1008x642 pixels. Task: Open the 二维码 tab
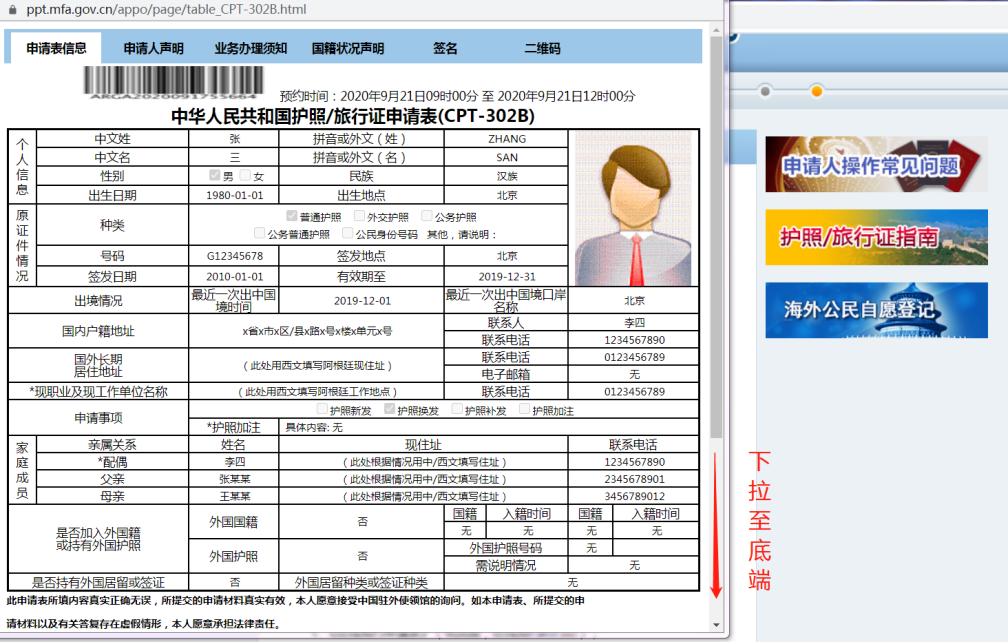pyautogui.click(x=543, y=48)
